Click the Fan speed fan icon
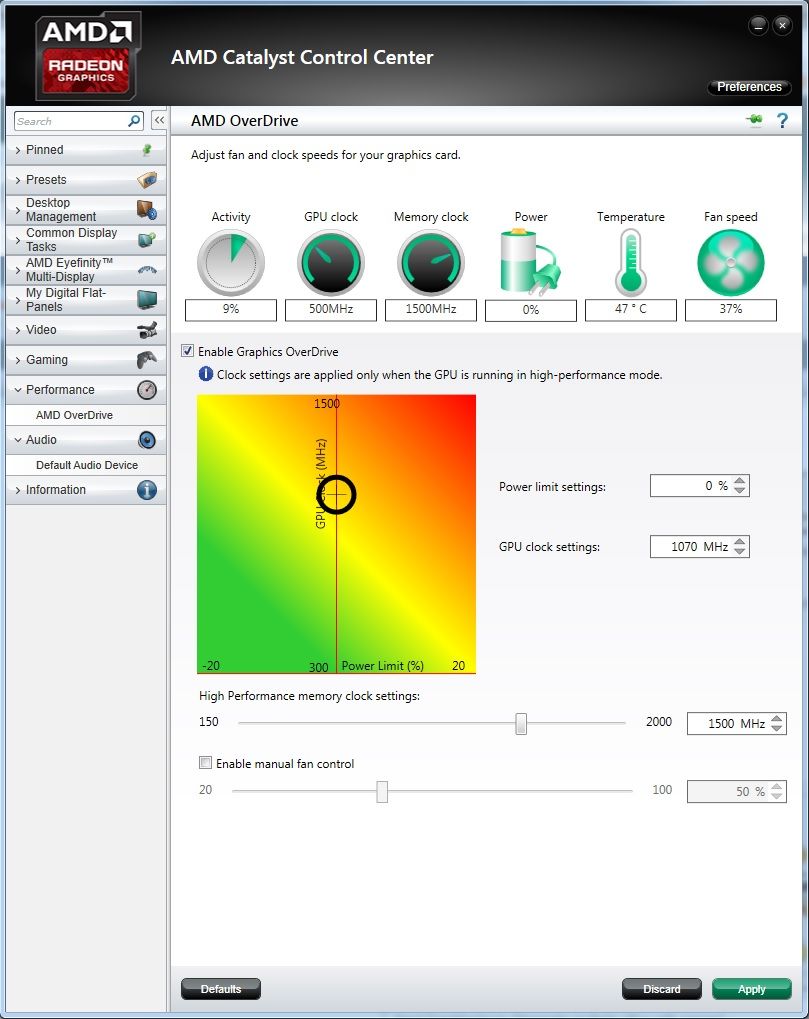The height and width of the screenshot is (1019, 809). click(x=730, y=263)
